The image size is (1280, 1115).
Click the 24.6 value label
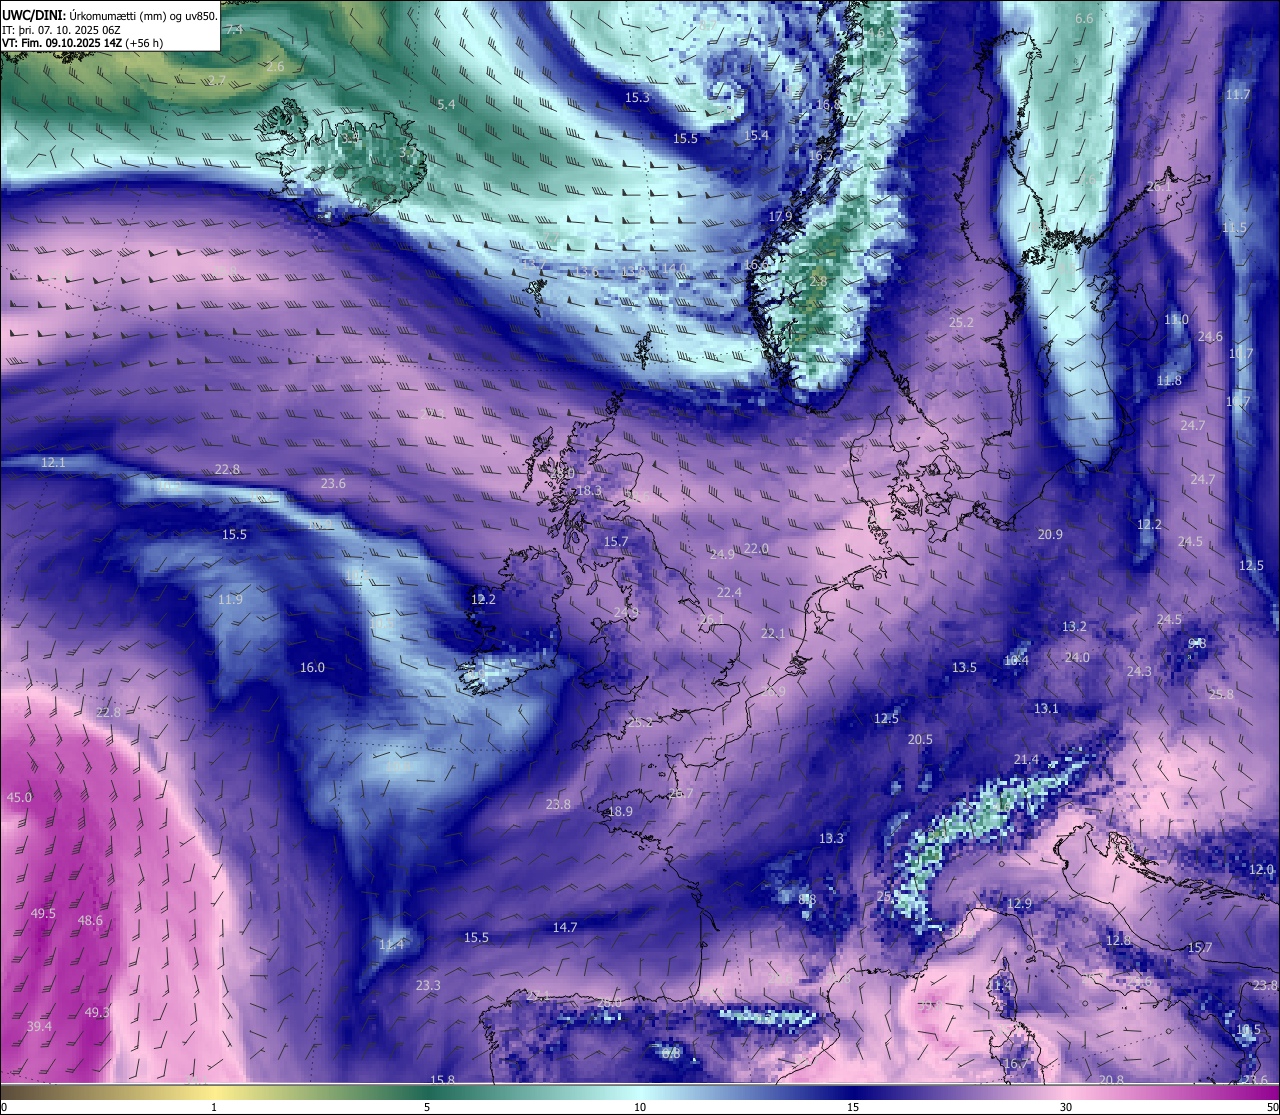tap(1210, 336)
